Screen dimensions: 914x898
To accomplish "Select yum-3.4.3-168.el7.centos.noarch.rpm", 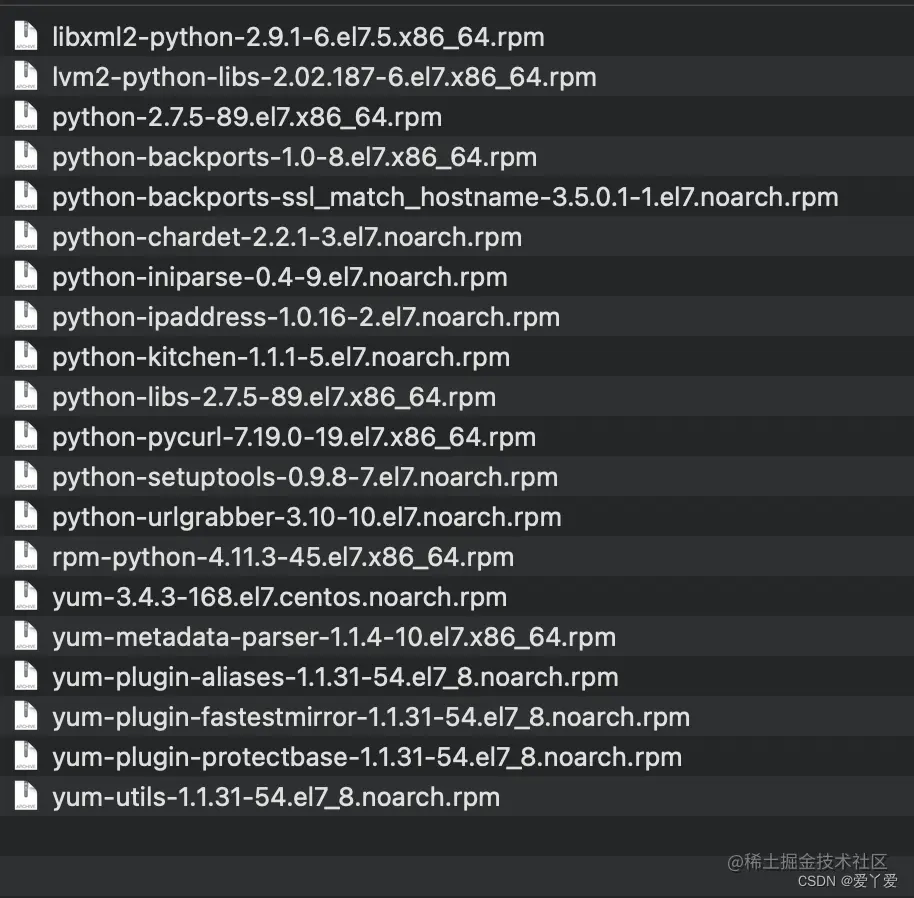I will pyautogui.click(x=279, y=597).
